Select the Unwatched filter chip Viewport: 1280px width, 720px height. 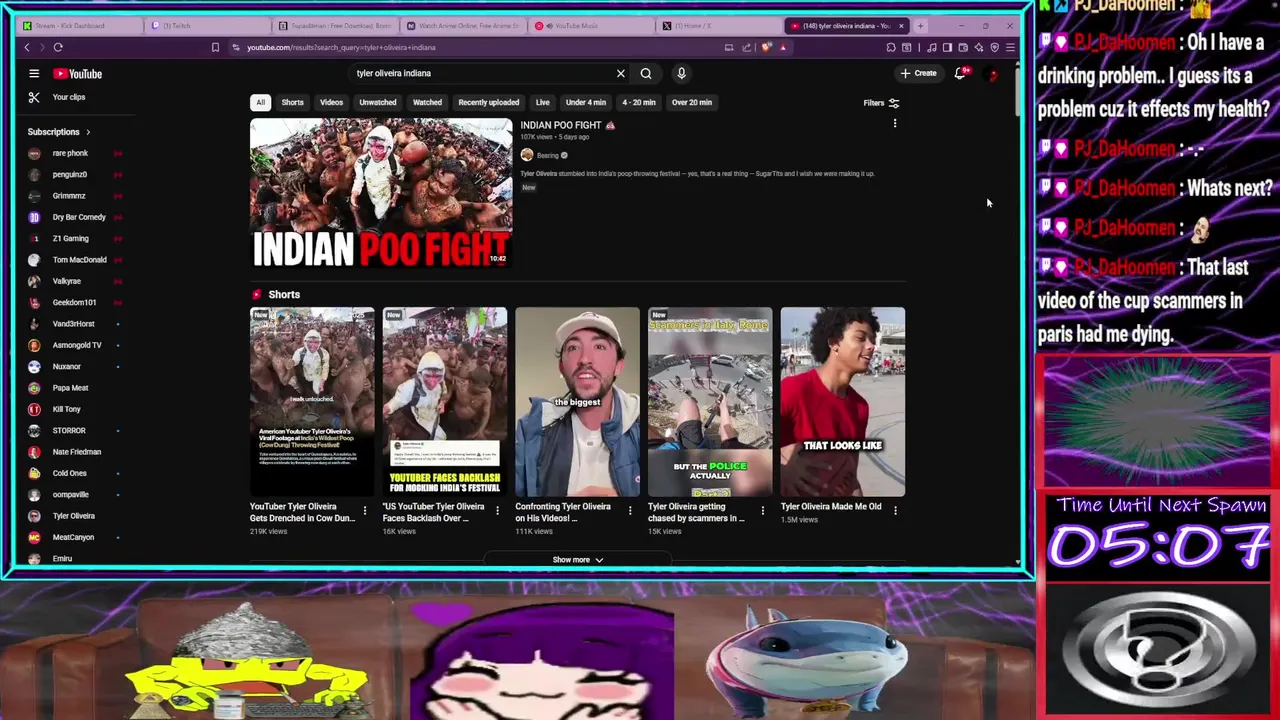pos(378,102)
